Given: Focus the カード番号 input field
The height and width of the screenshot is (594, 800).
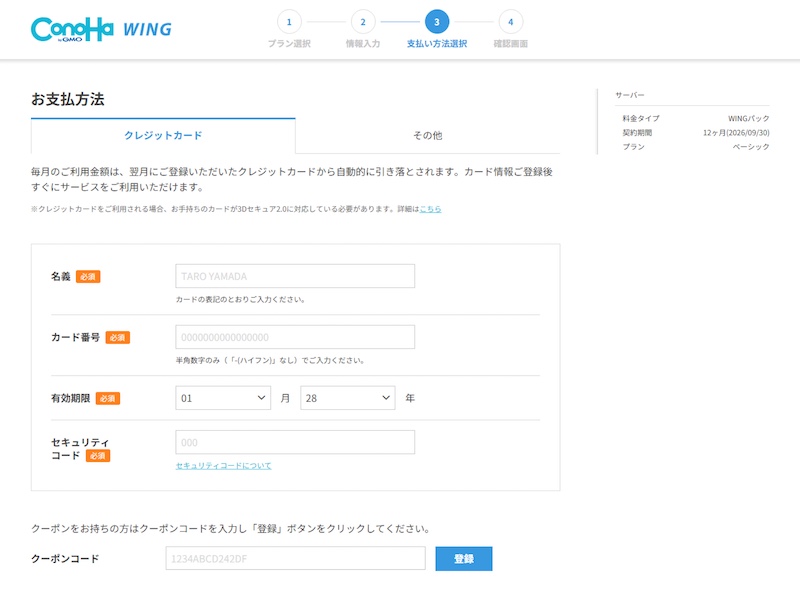Looking at the screenshot, I should point(295,337).
